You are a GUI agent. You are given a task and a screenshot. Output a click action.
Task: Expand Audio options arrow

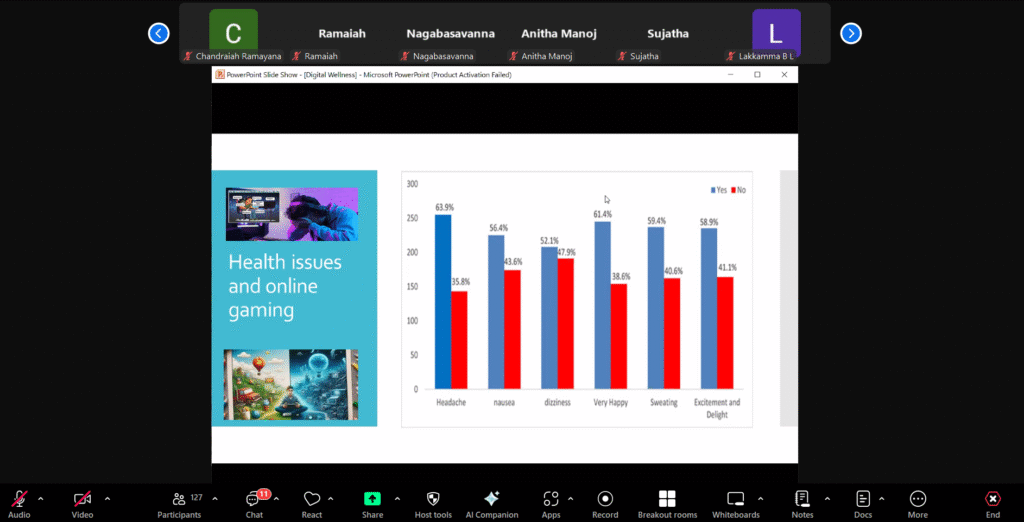click(x=41, y=497)
